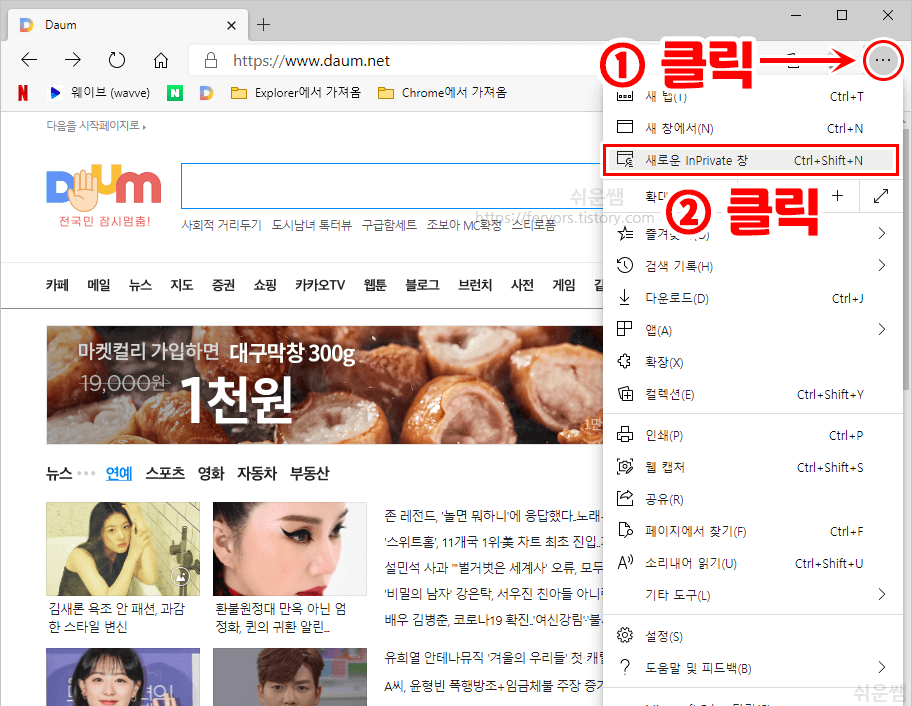Click the menu's vertical scrollbar

[x=906, y=259]
